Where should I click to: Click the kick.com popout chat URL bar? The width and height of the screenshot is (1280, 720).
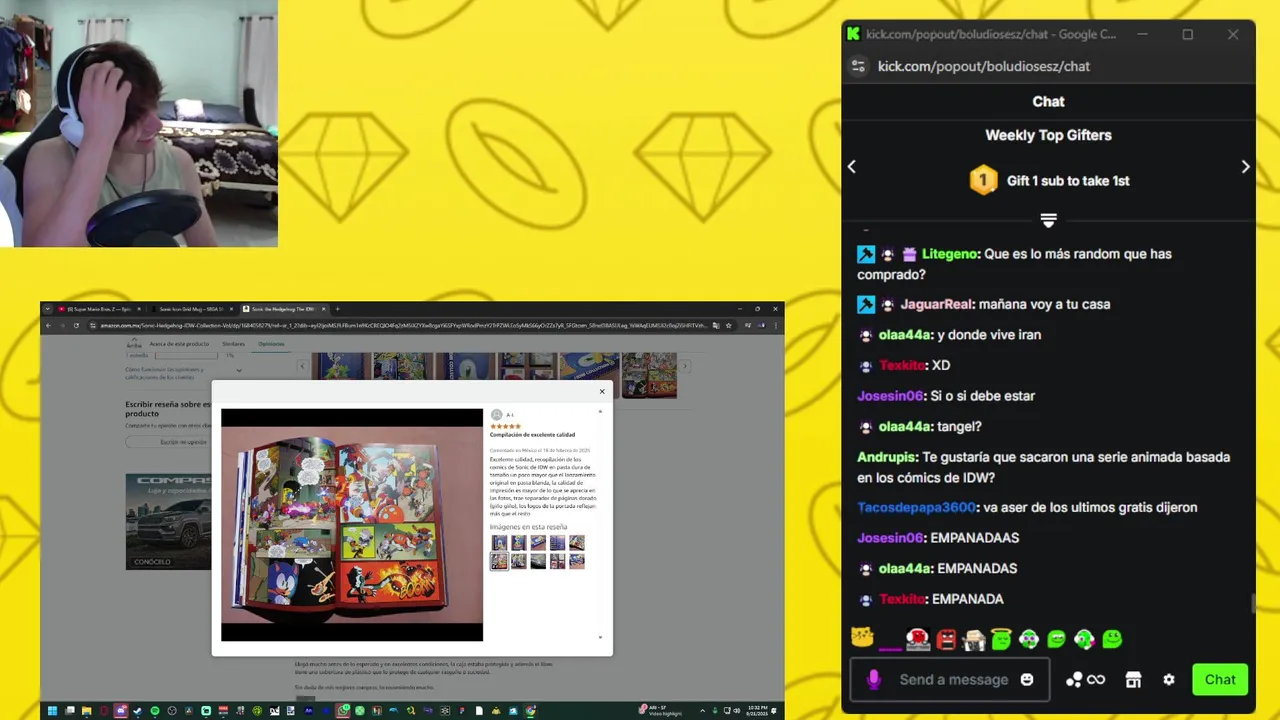coord(984,66)
